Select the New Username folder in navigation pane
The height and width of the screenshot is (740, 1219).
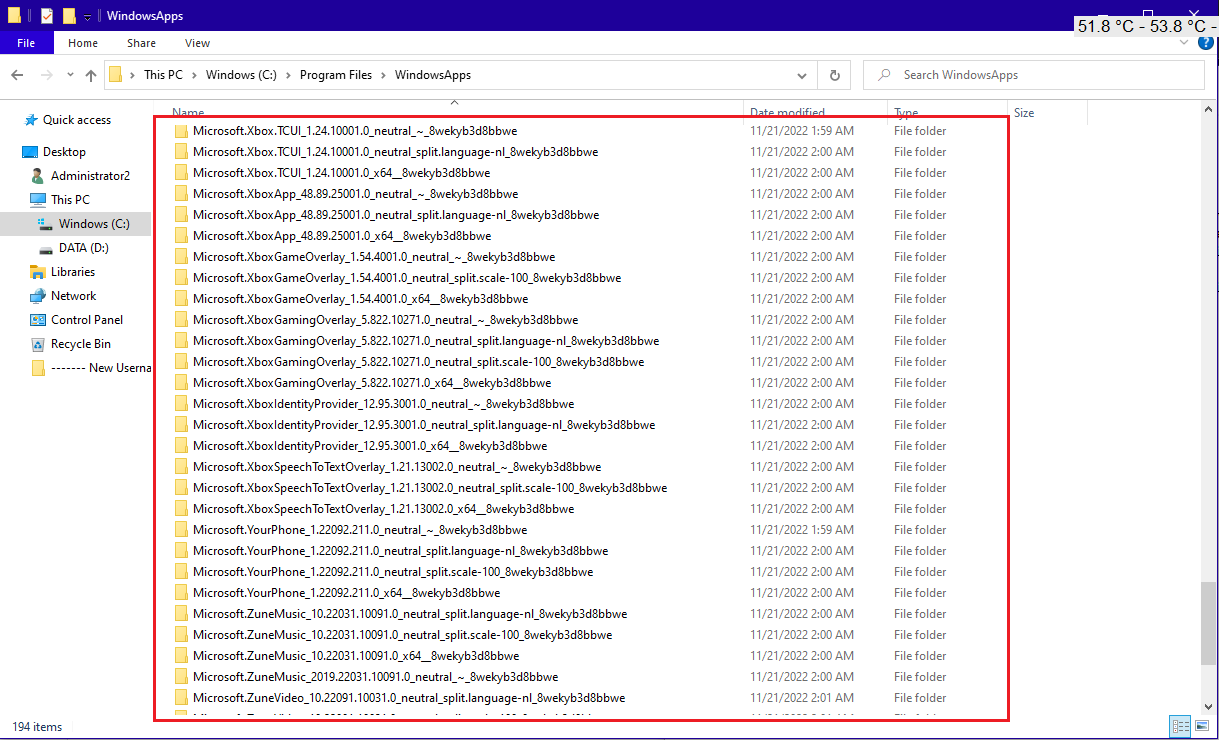click(x=101, y=368)
